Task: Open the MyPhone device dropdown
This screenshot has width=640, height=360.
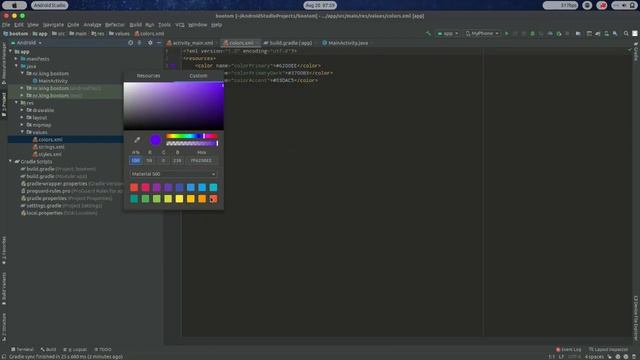Action: pyautogui.click(x=482, y=33)
